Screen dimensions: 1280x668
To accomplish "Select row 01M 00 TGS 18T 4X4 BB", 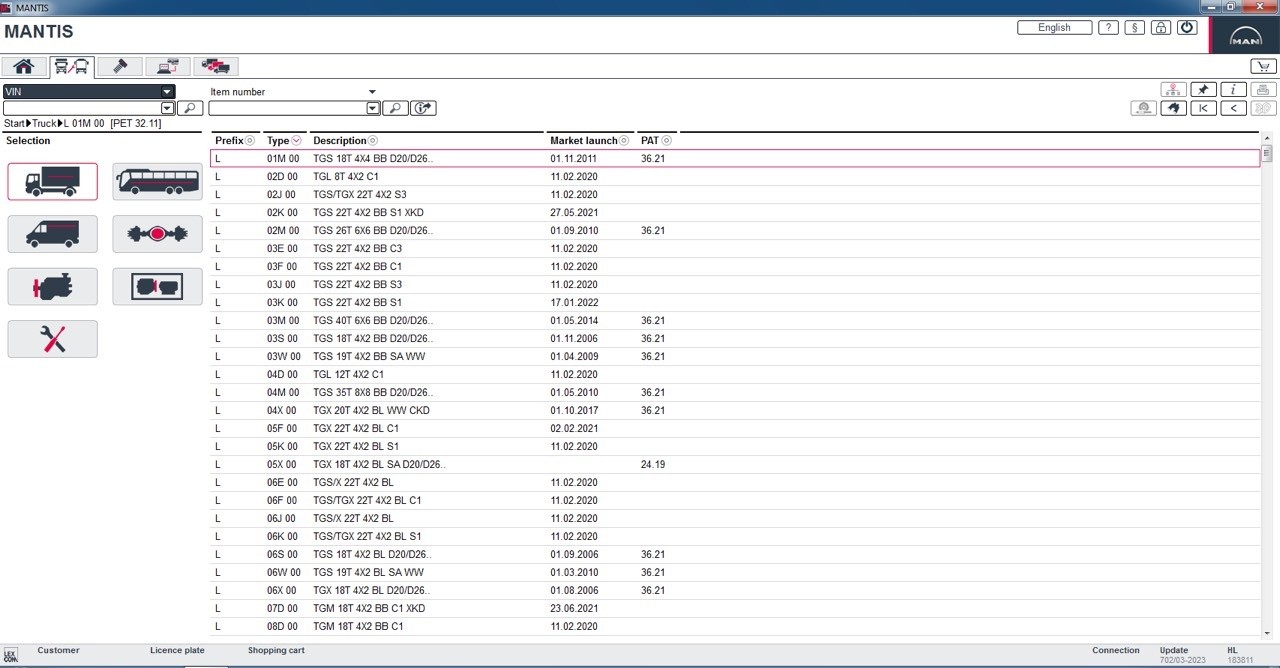I will pos(735,158).
